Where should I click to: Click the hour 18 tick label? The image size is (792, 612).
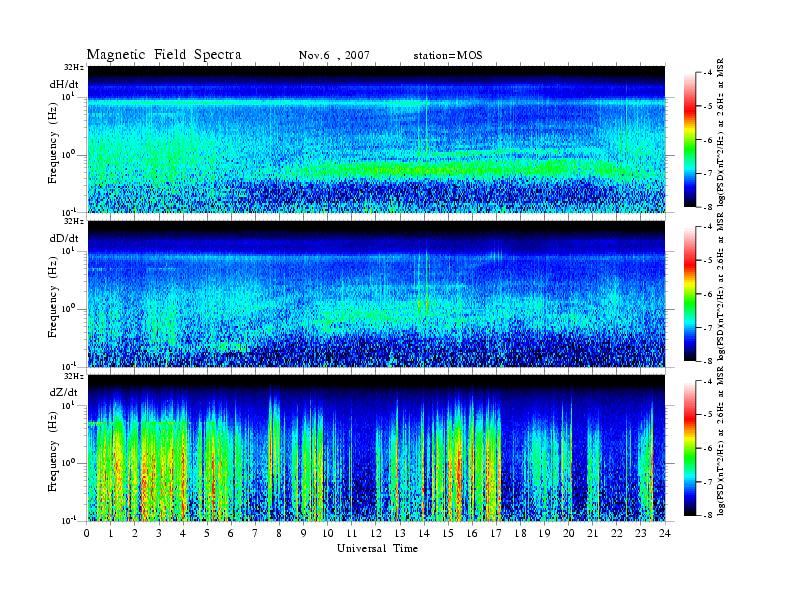pyautogui.click(x=520, y=534)
